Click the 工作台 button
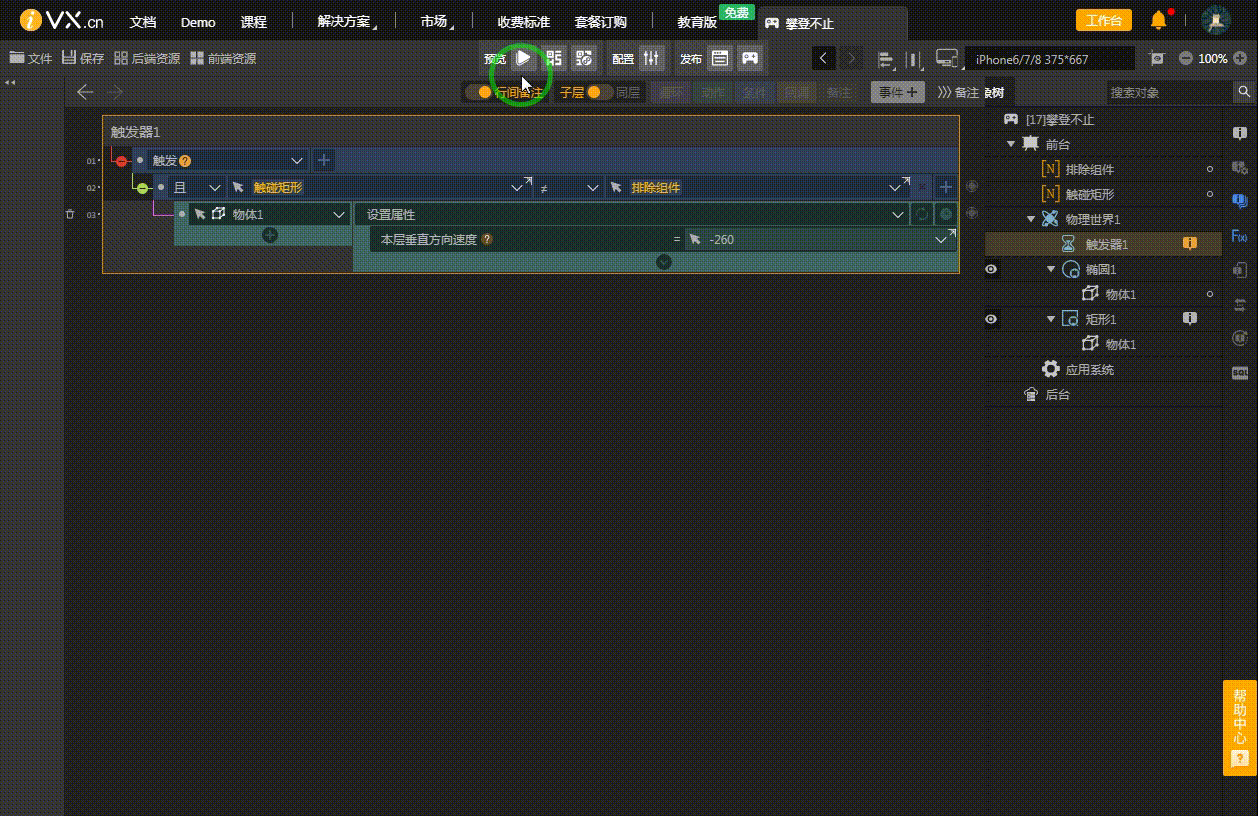Viewport: 1258px width, 816px height. [x=1103, y=20]
